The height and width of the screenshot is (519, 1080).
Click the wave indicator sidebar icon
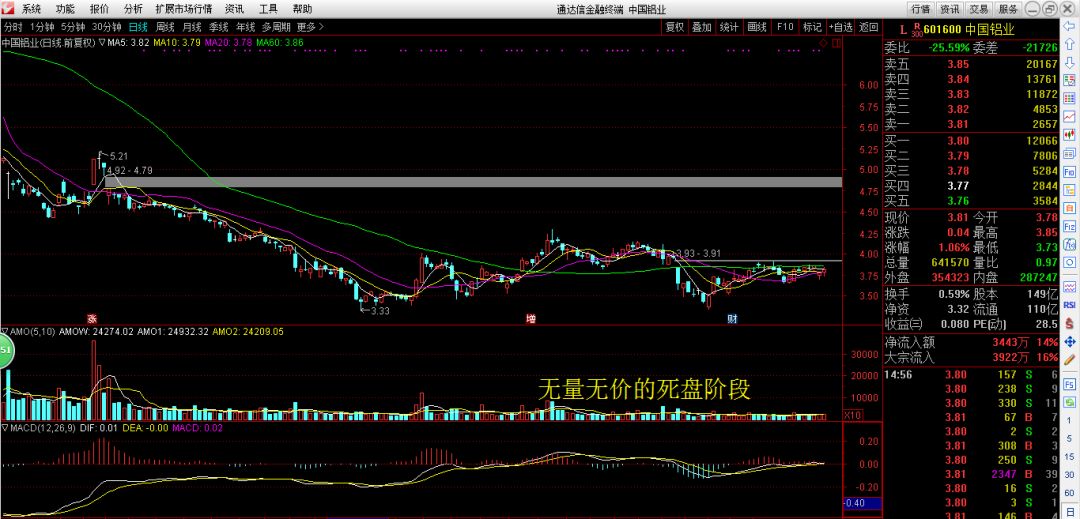1070,288
